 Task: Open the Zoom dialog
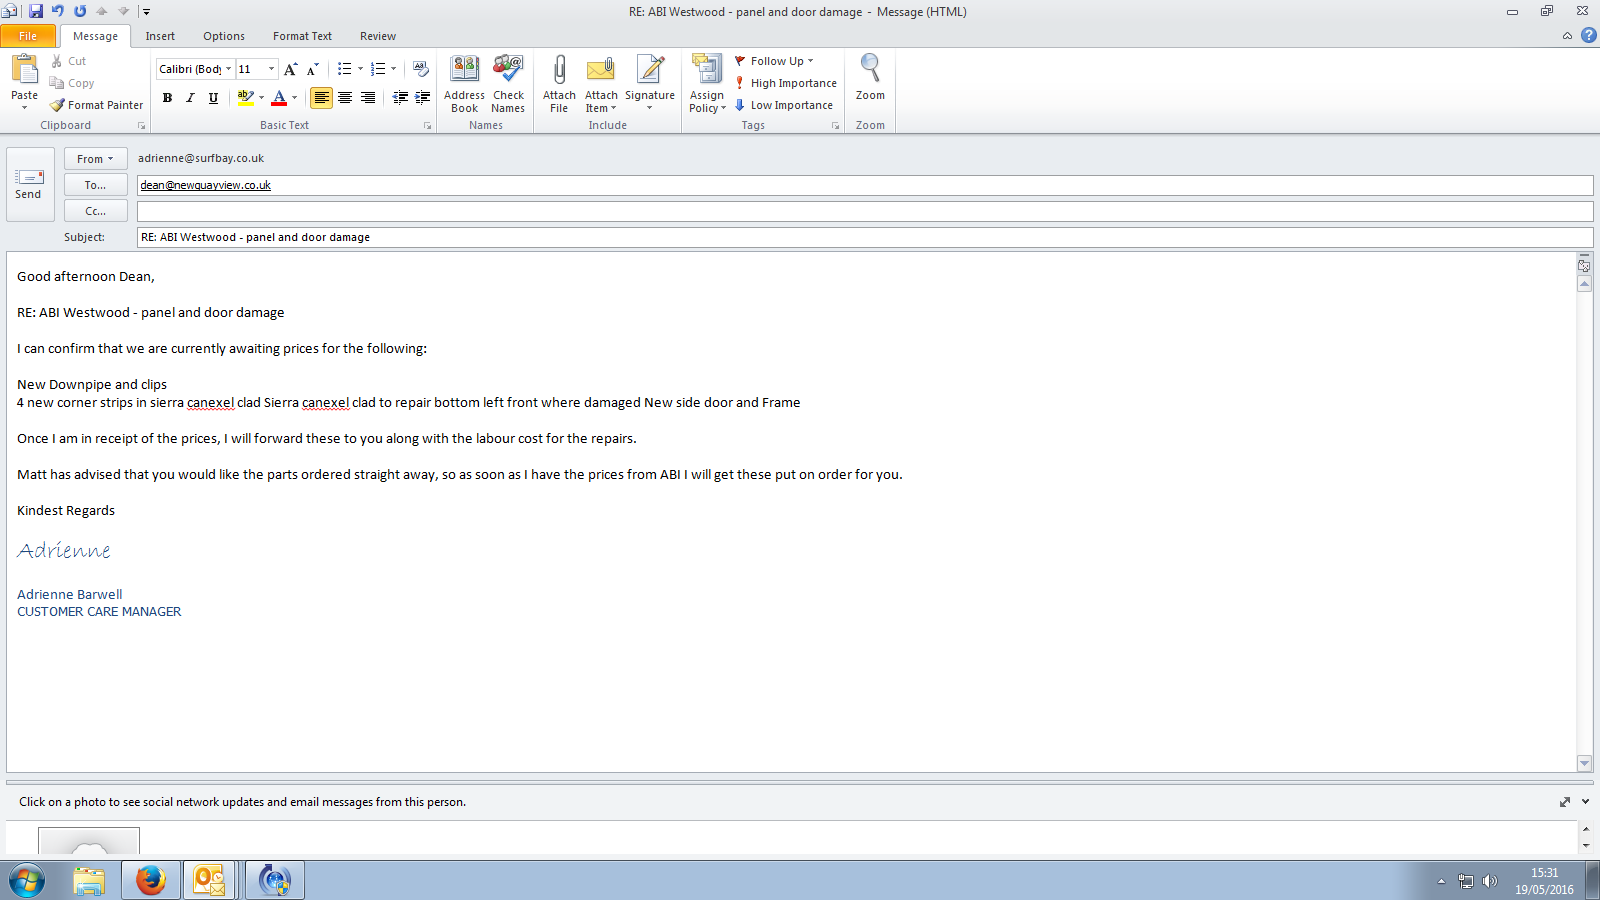870,79
